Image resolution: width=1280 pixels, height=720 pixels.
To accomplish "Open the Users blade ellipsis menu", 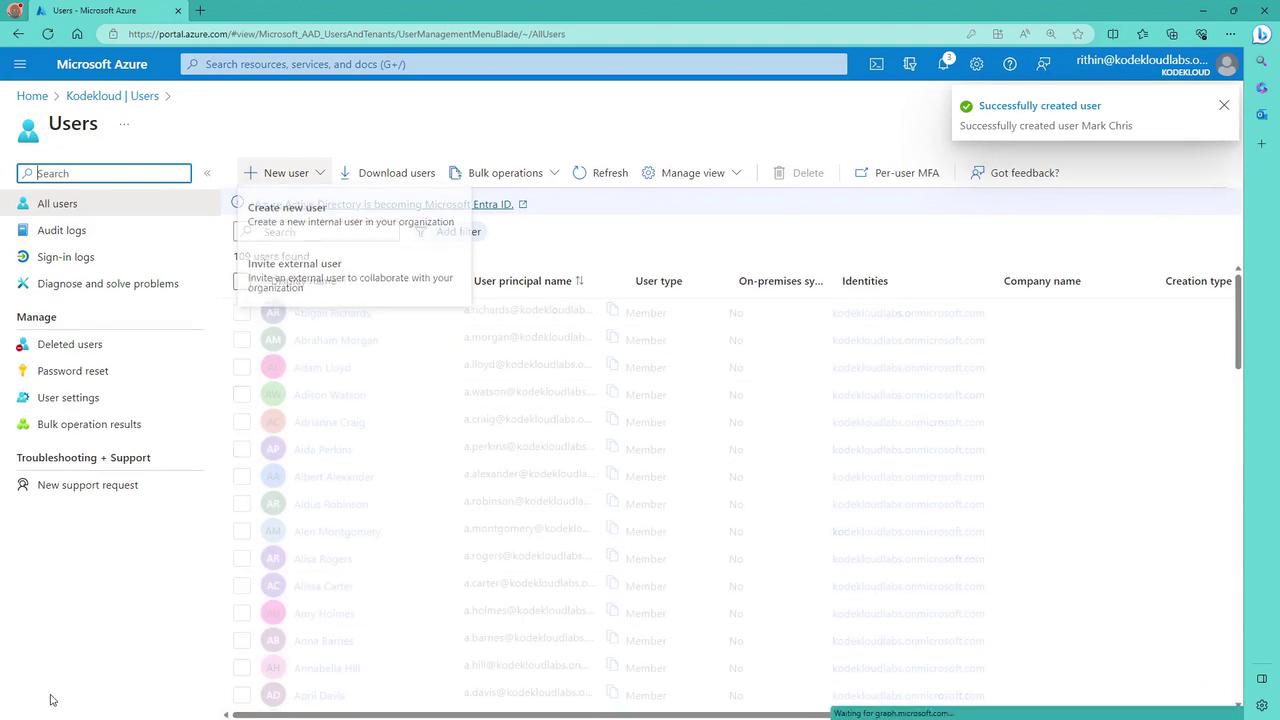I will (x=124, y=124).
